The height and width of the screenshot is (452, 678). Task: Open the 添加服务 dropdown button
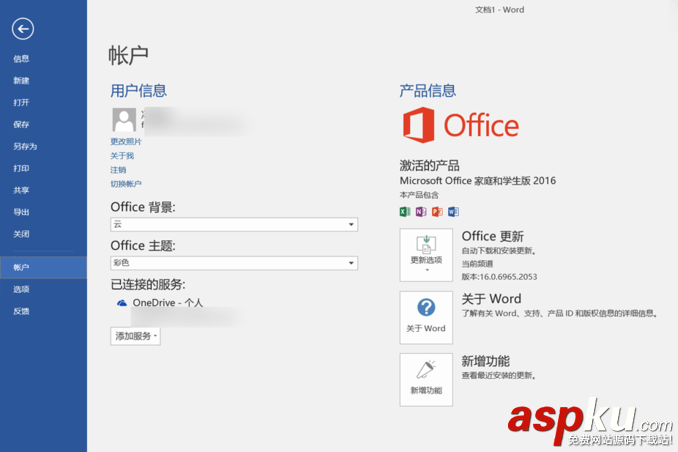click(135, 336)
